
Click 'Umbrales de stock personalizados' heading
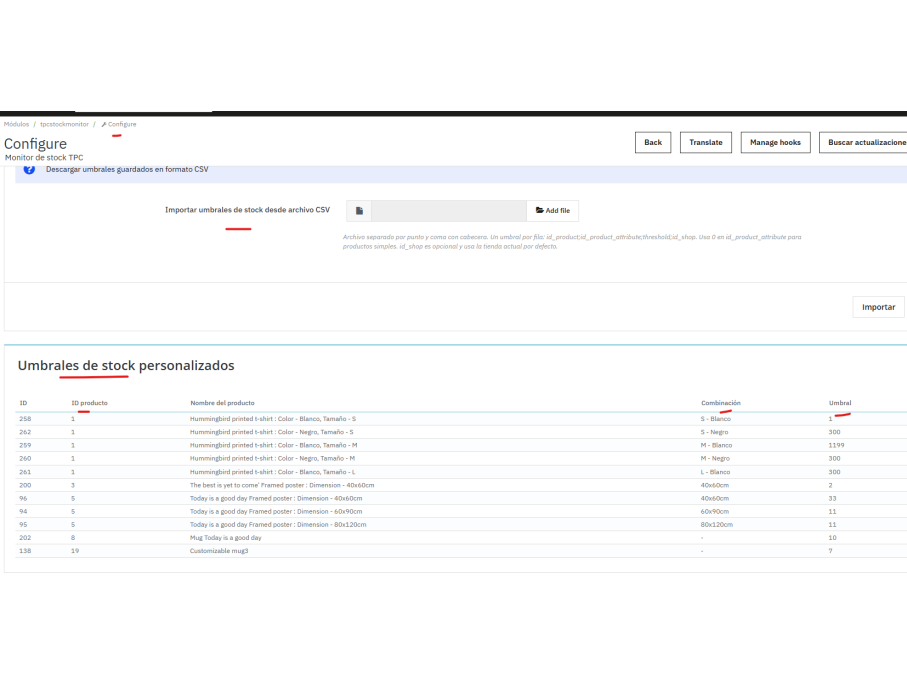[126, 366]
